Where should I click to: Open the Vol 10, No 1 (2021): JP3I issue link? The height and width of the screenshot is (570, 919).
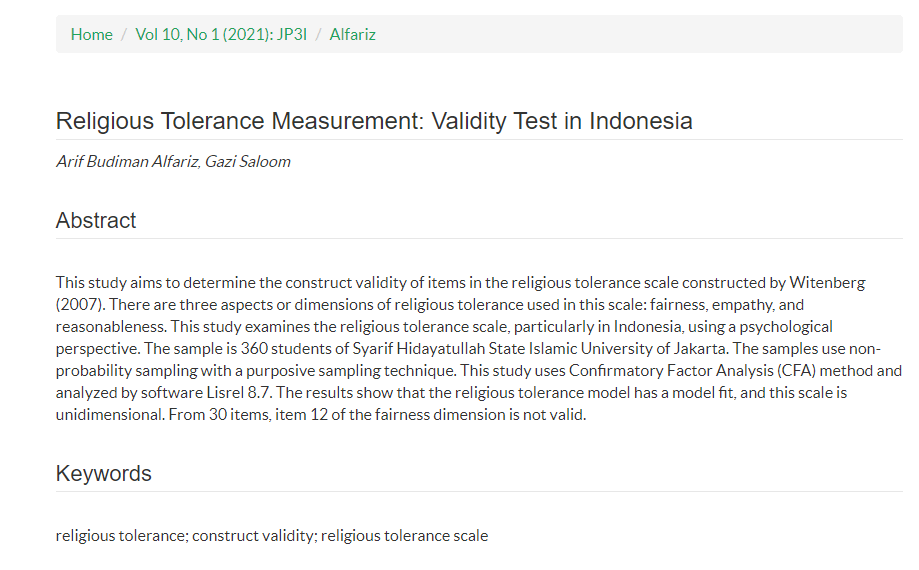[x=221, y=34]
